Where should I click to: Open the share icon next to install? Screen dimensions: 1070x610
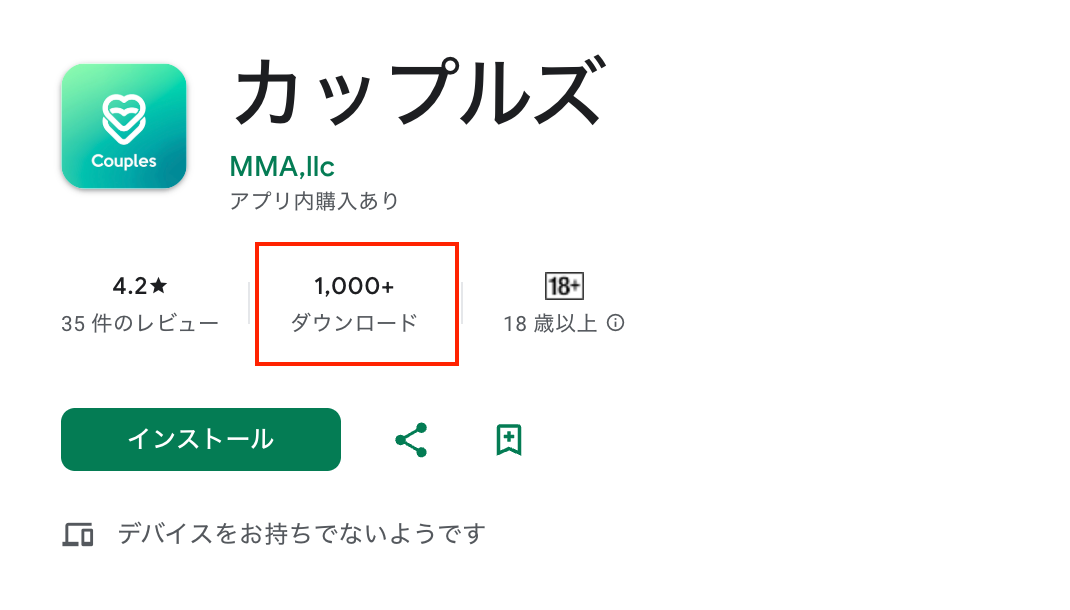(411, 440)
